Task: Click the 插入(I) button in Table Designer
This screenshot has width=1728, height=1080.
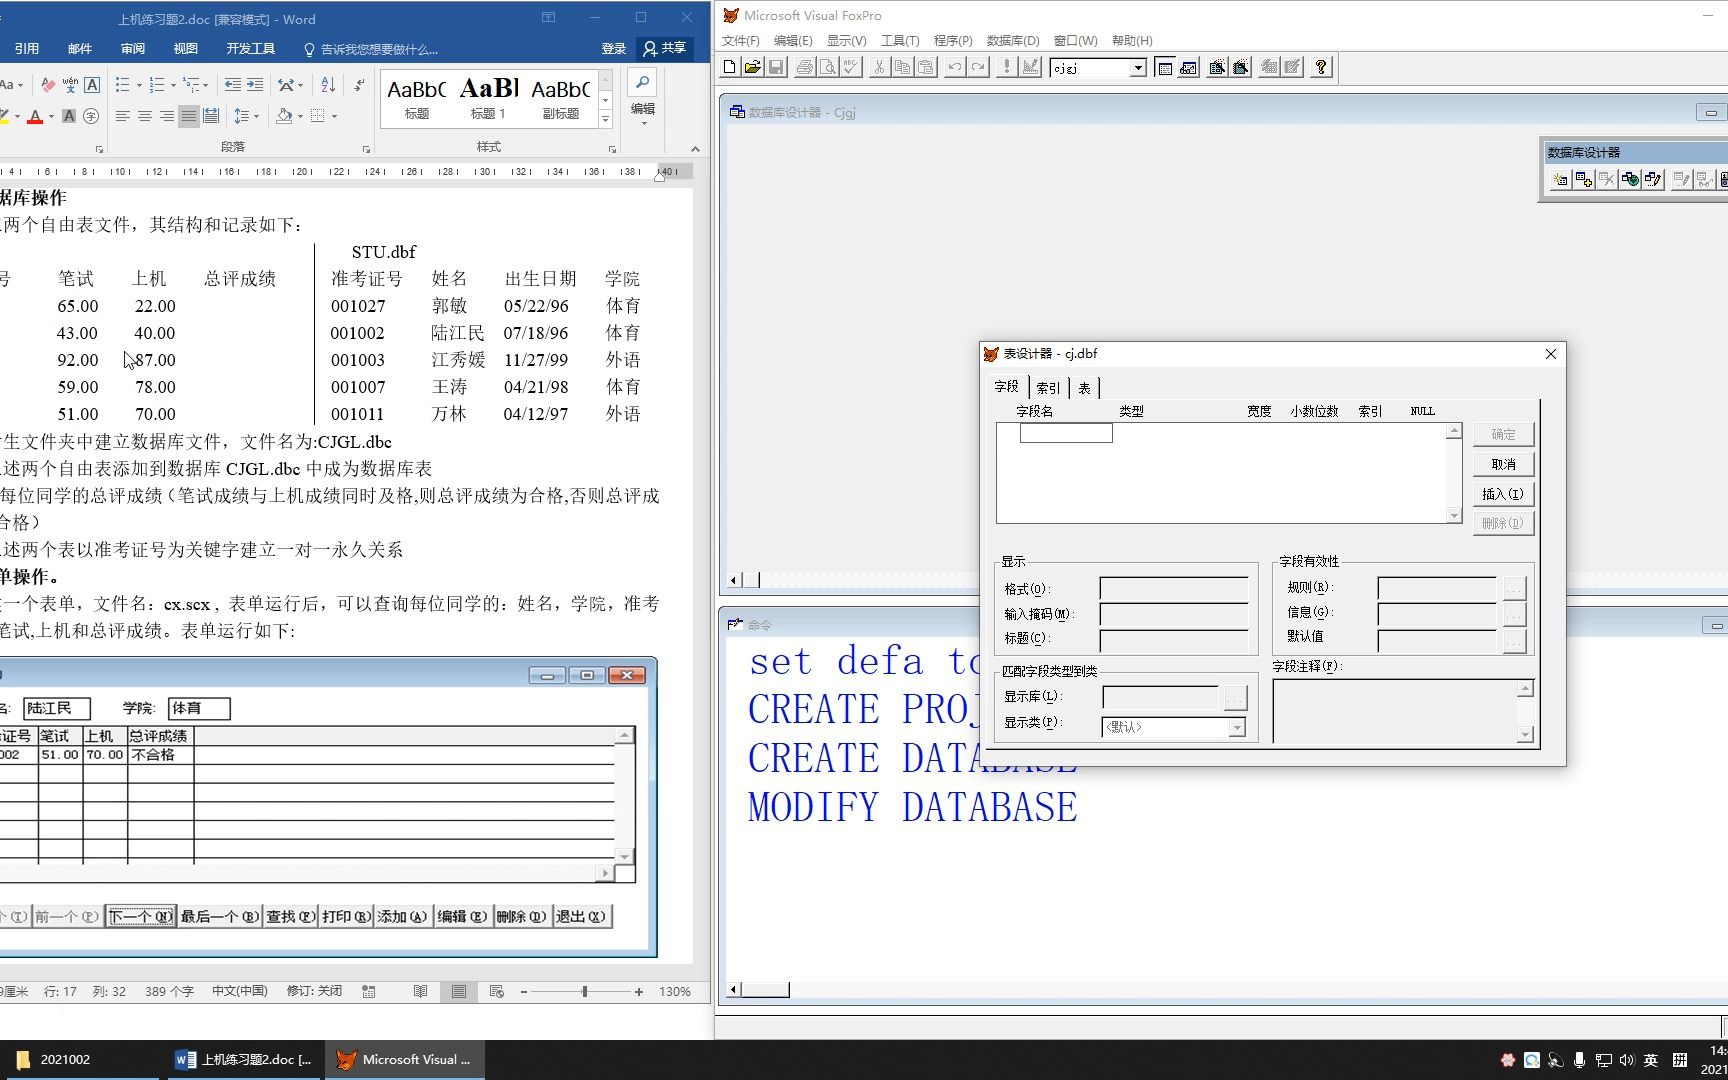Action: (x=1503, y=494)
